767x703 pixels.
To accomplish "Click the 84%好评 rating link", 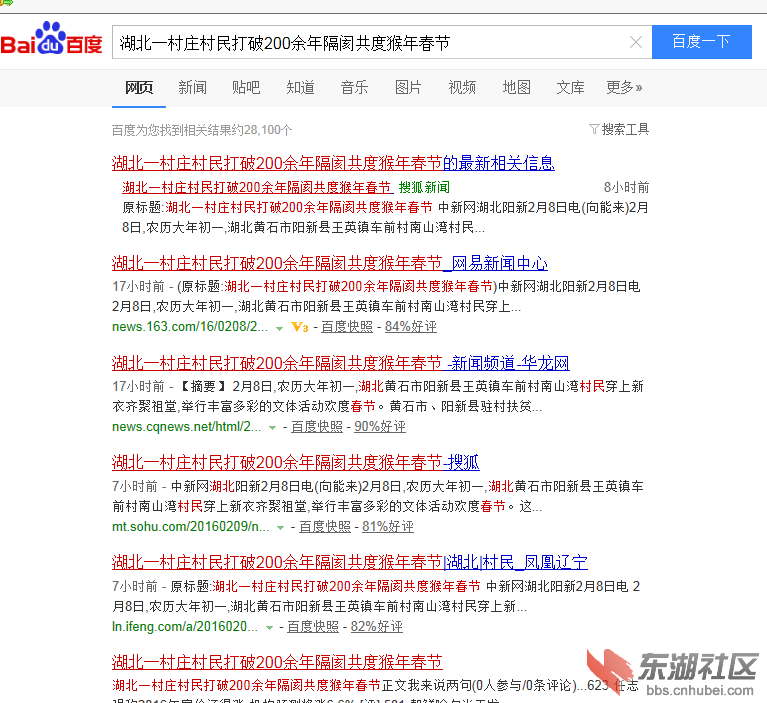I will (410, 326).
